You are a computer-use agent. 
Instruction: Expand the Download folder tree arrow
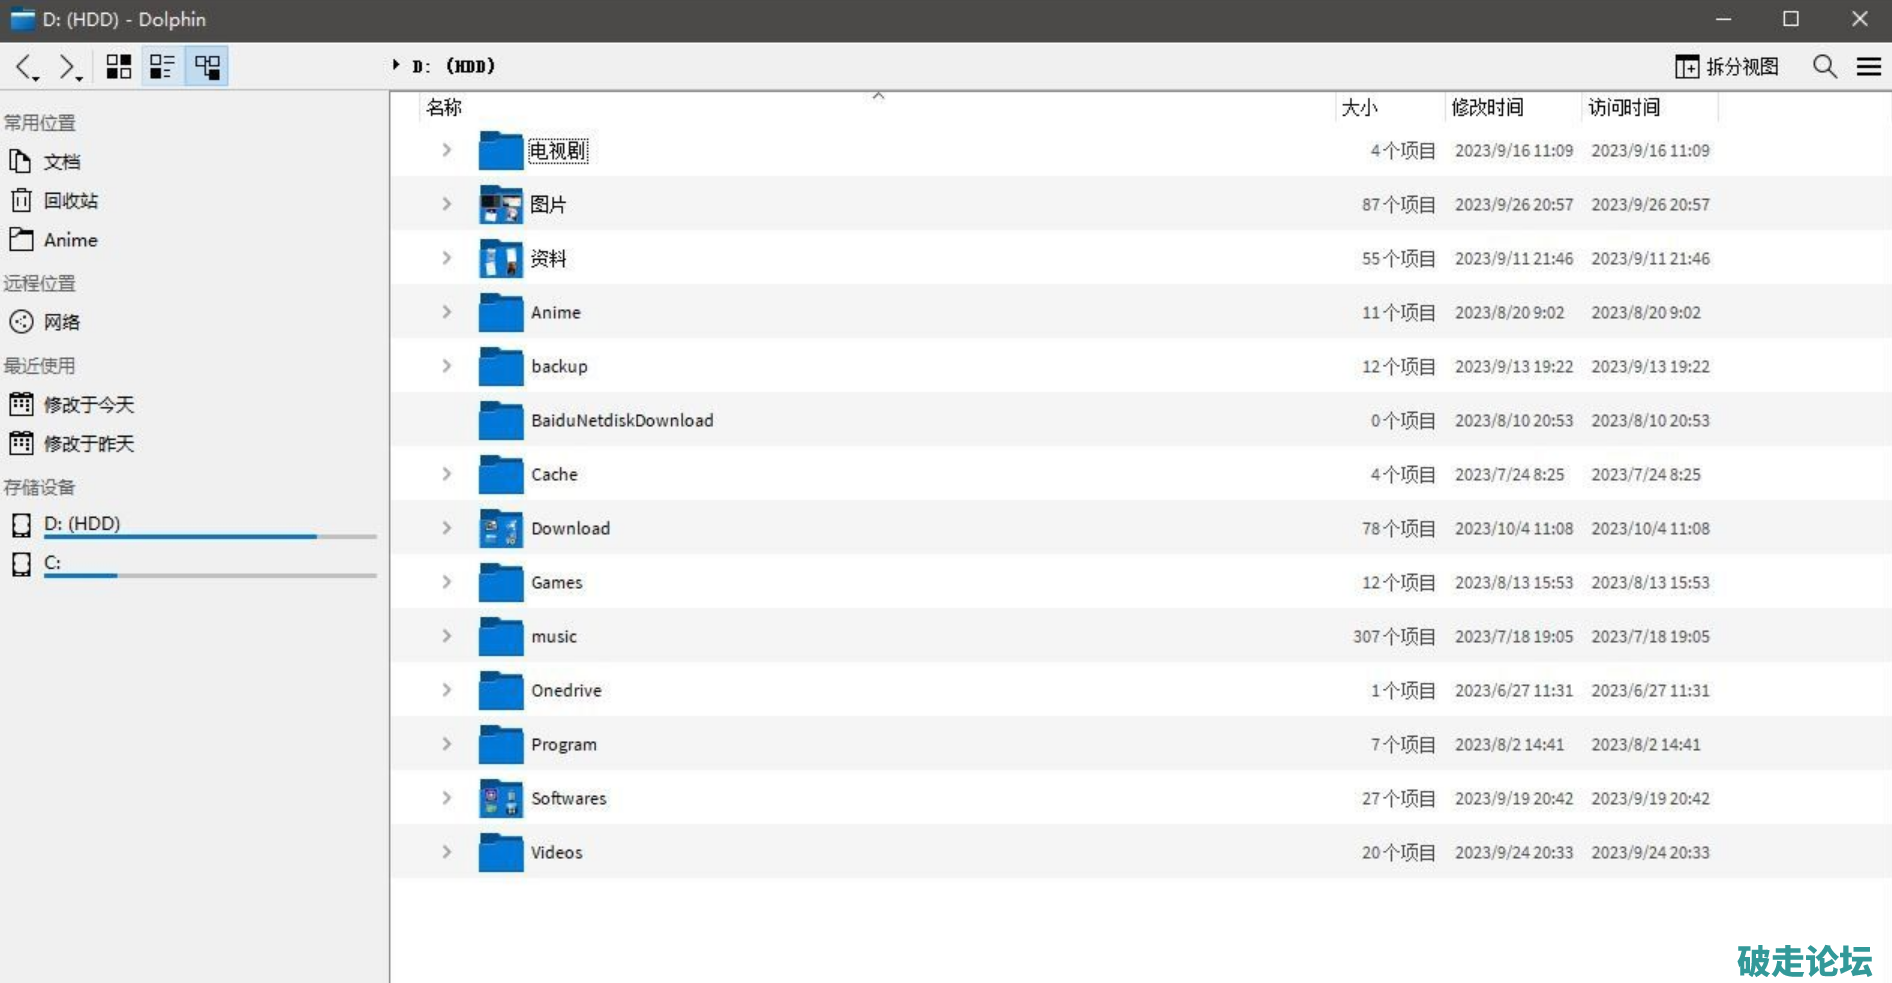point(447,528)
